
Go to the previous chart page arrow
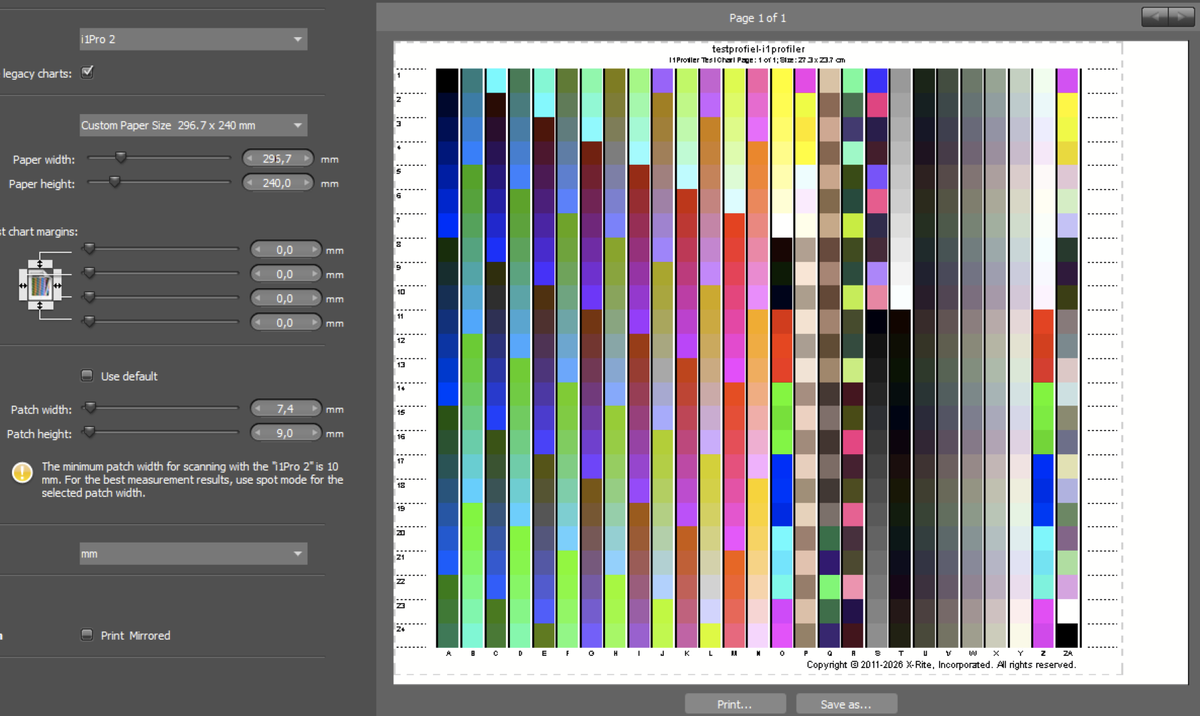[1155, 16]
